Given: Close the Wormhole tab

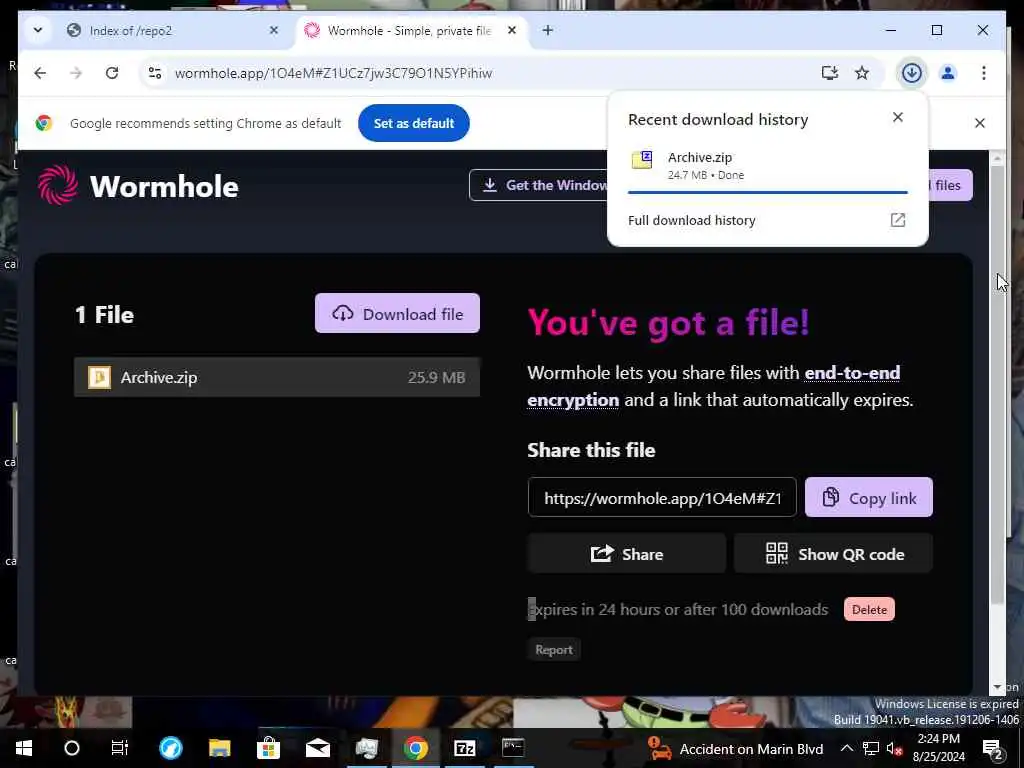Looking at the screenshot, I should [x=512, y=30].
